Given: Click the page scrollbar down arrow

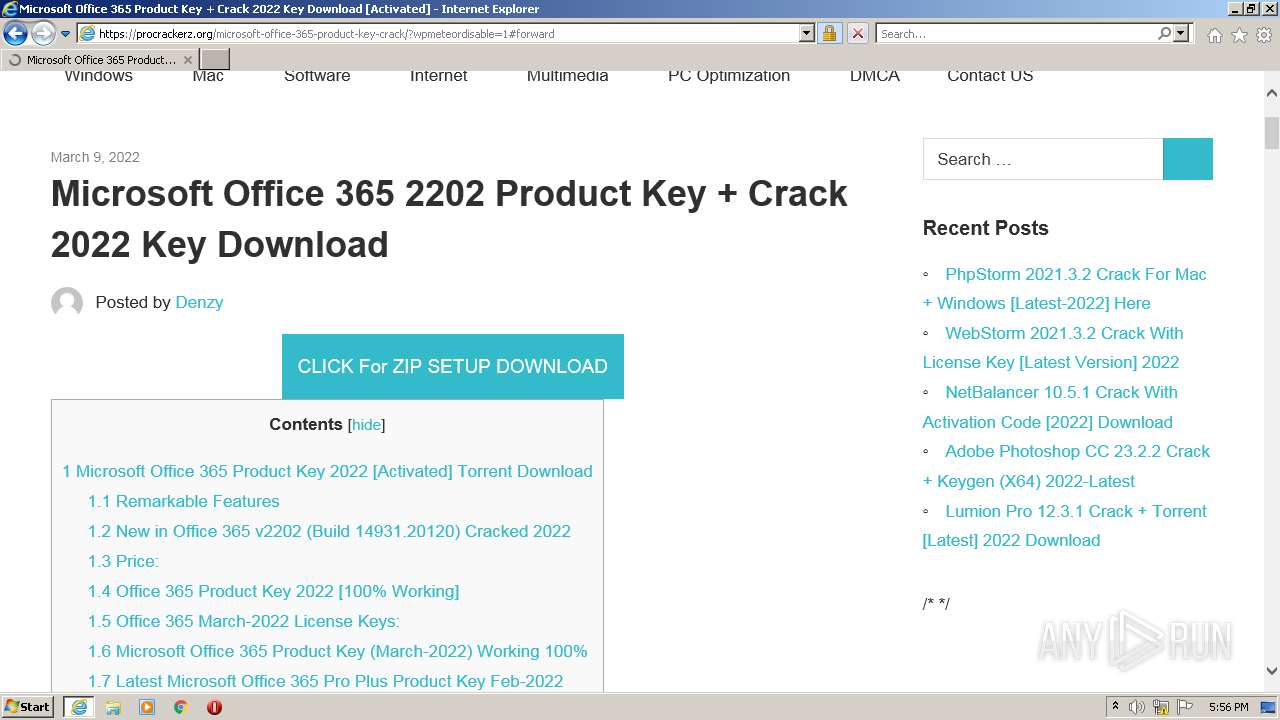Looking at the screenshot, I should tap(1272, 672).
